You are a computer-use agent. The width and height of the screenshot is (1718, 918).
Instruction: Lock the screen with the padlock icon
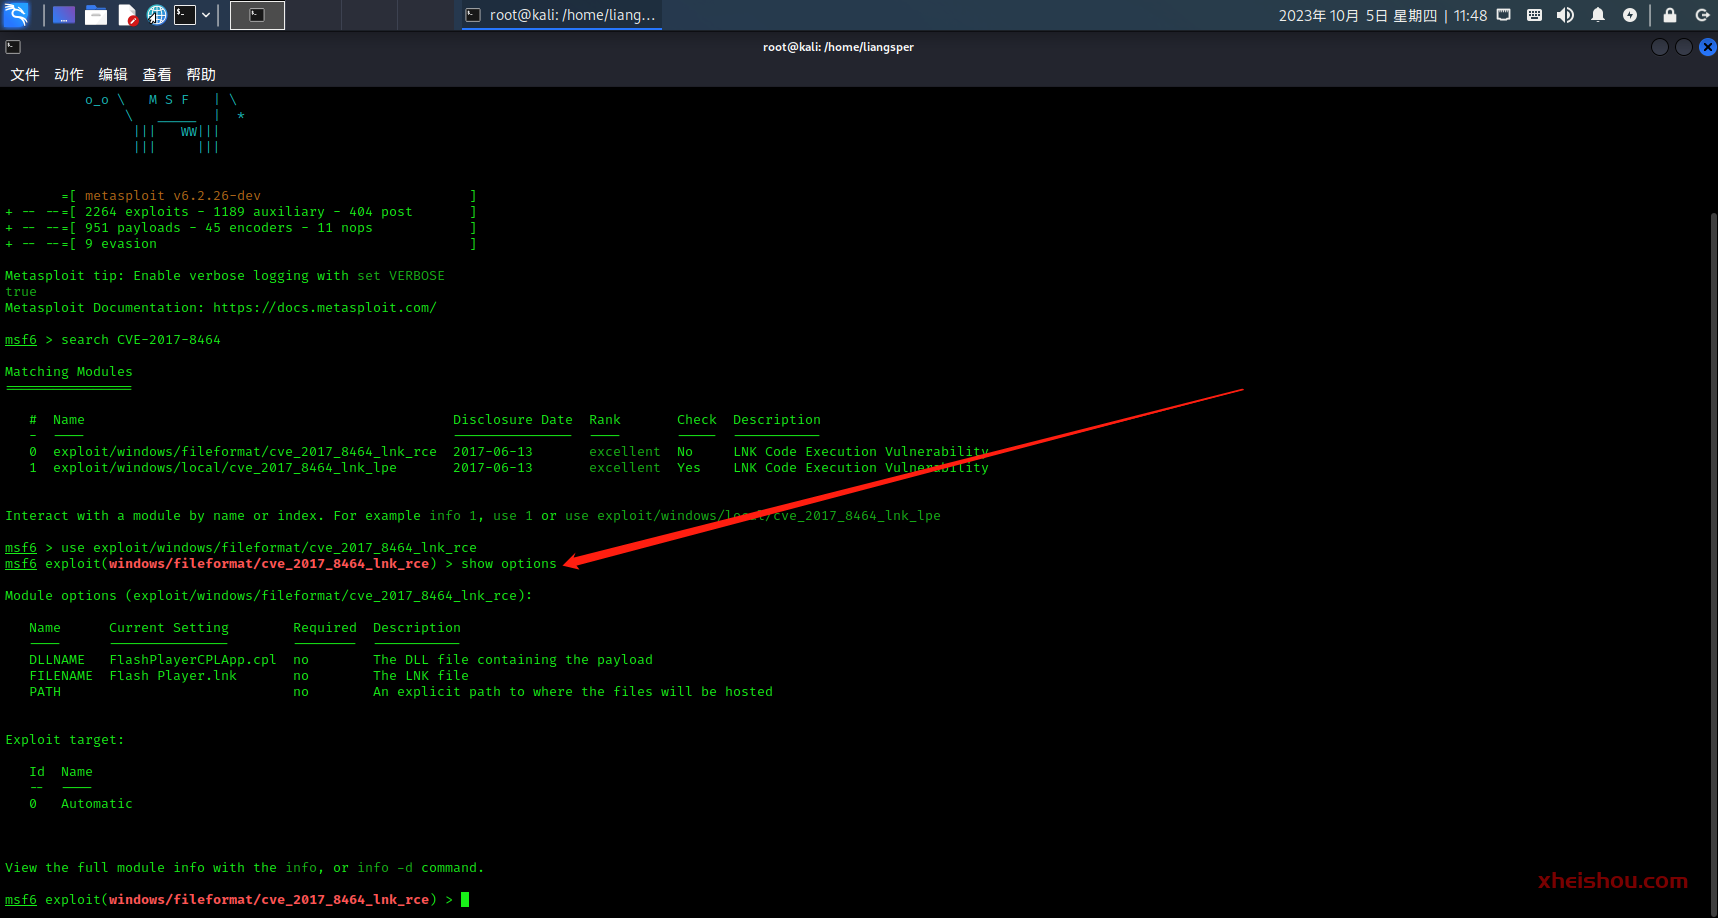point(1669,15)
